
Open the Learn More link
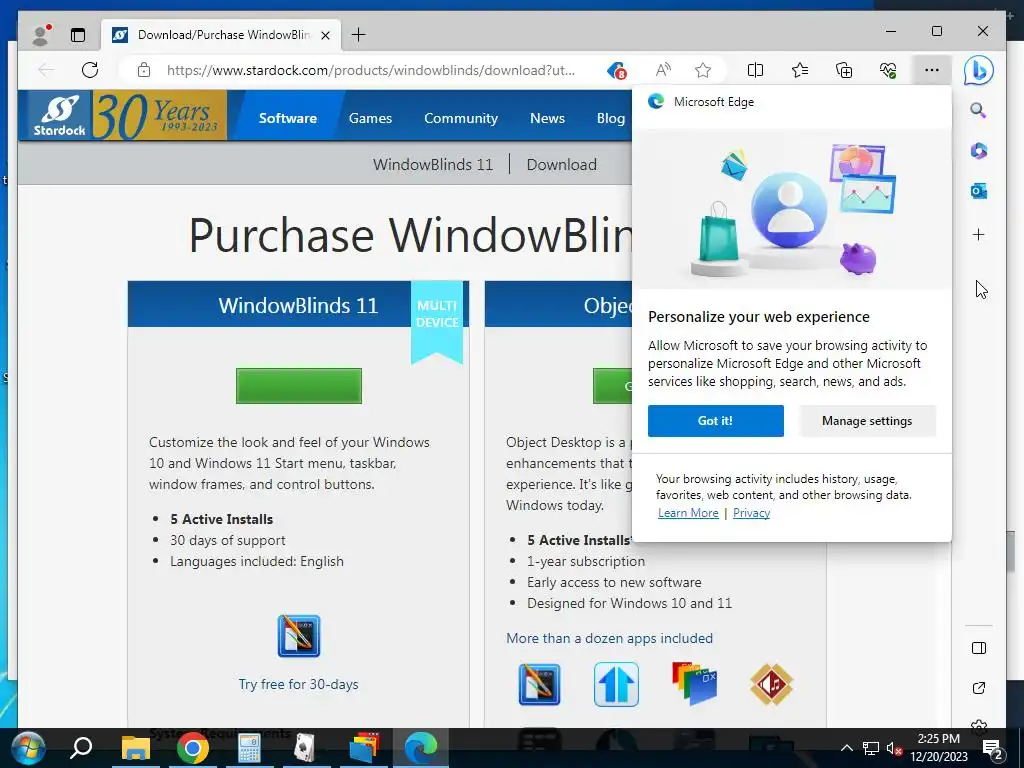pos(688,513)
